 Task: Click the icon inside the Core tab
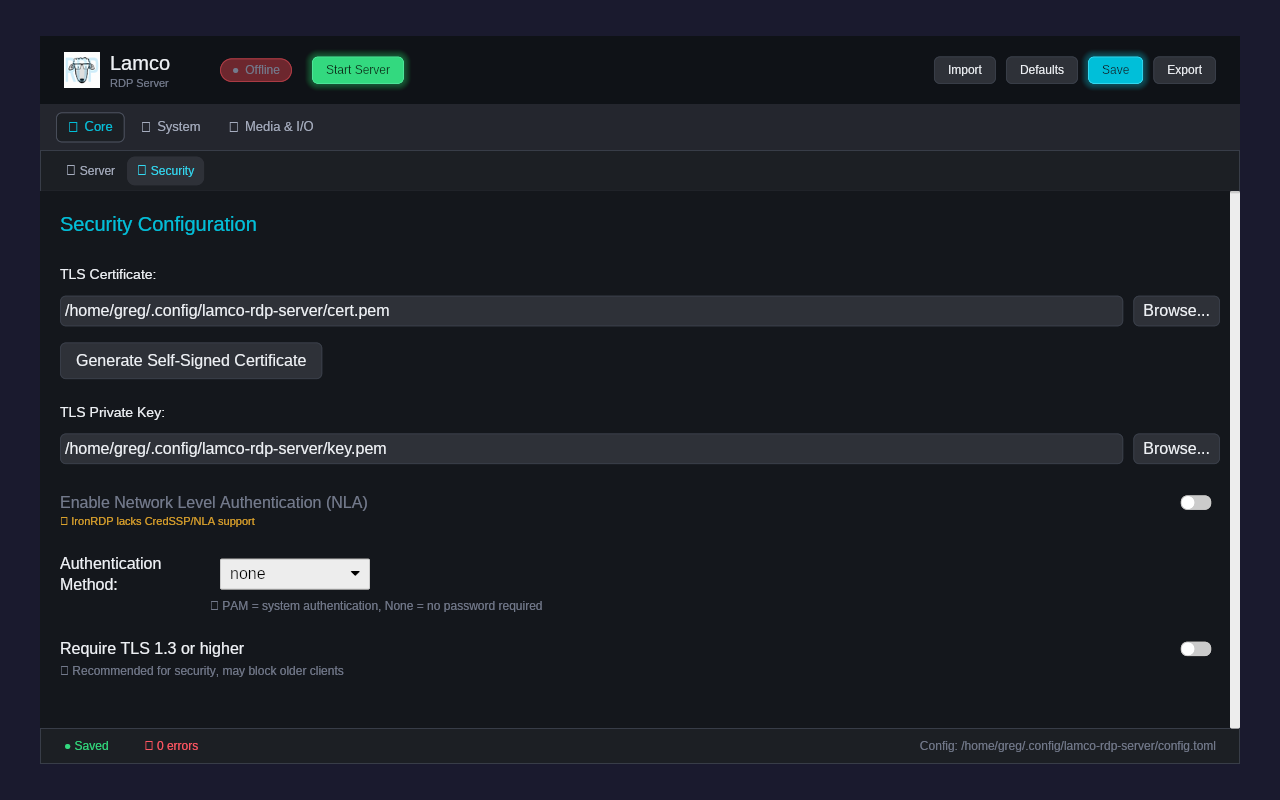75,127
